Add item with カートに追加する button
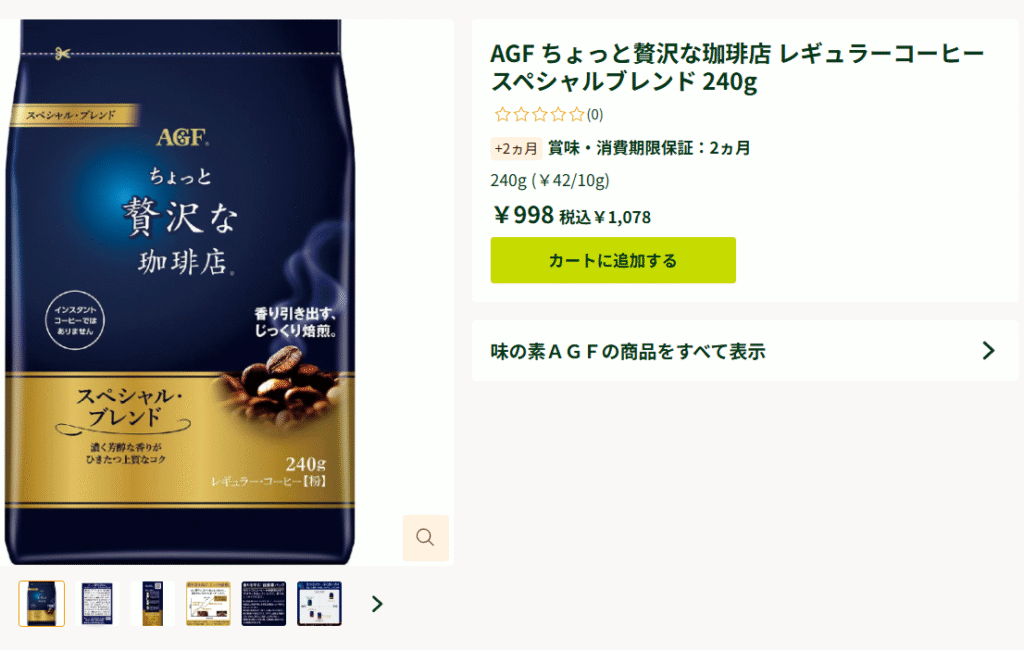This screenshot has height=650, width=1024. pyautogui.click(x=613, y=260)
